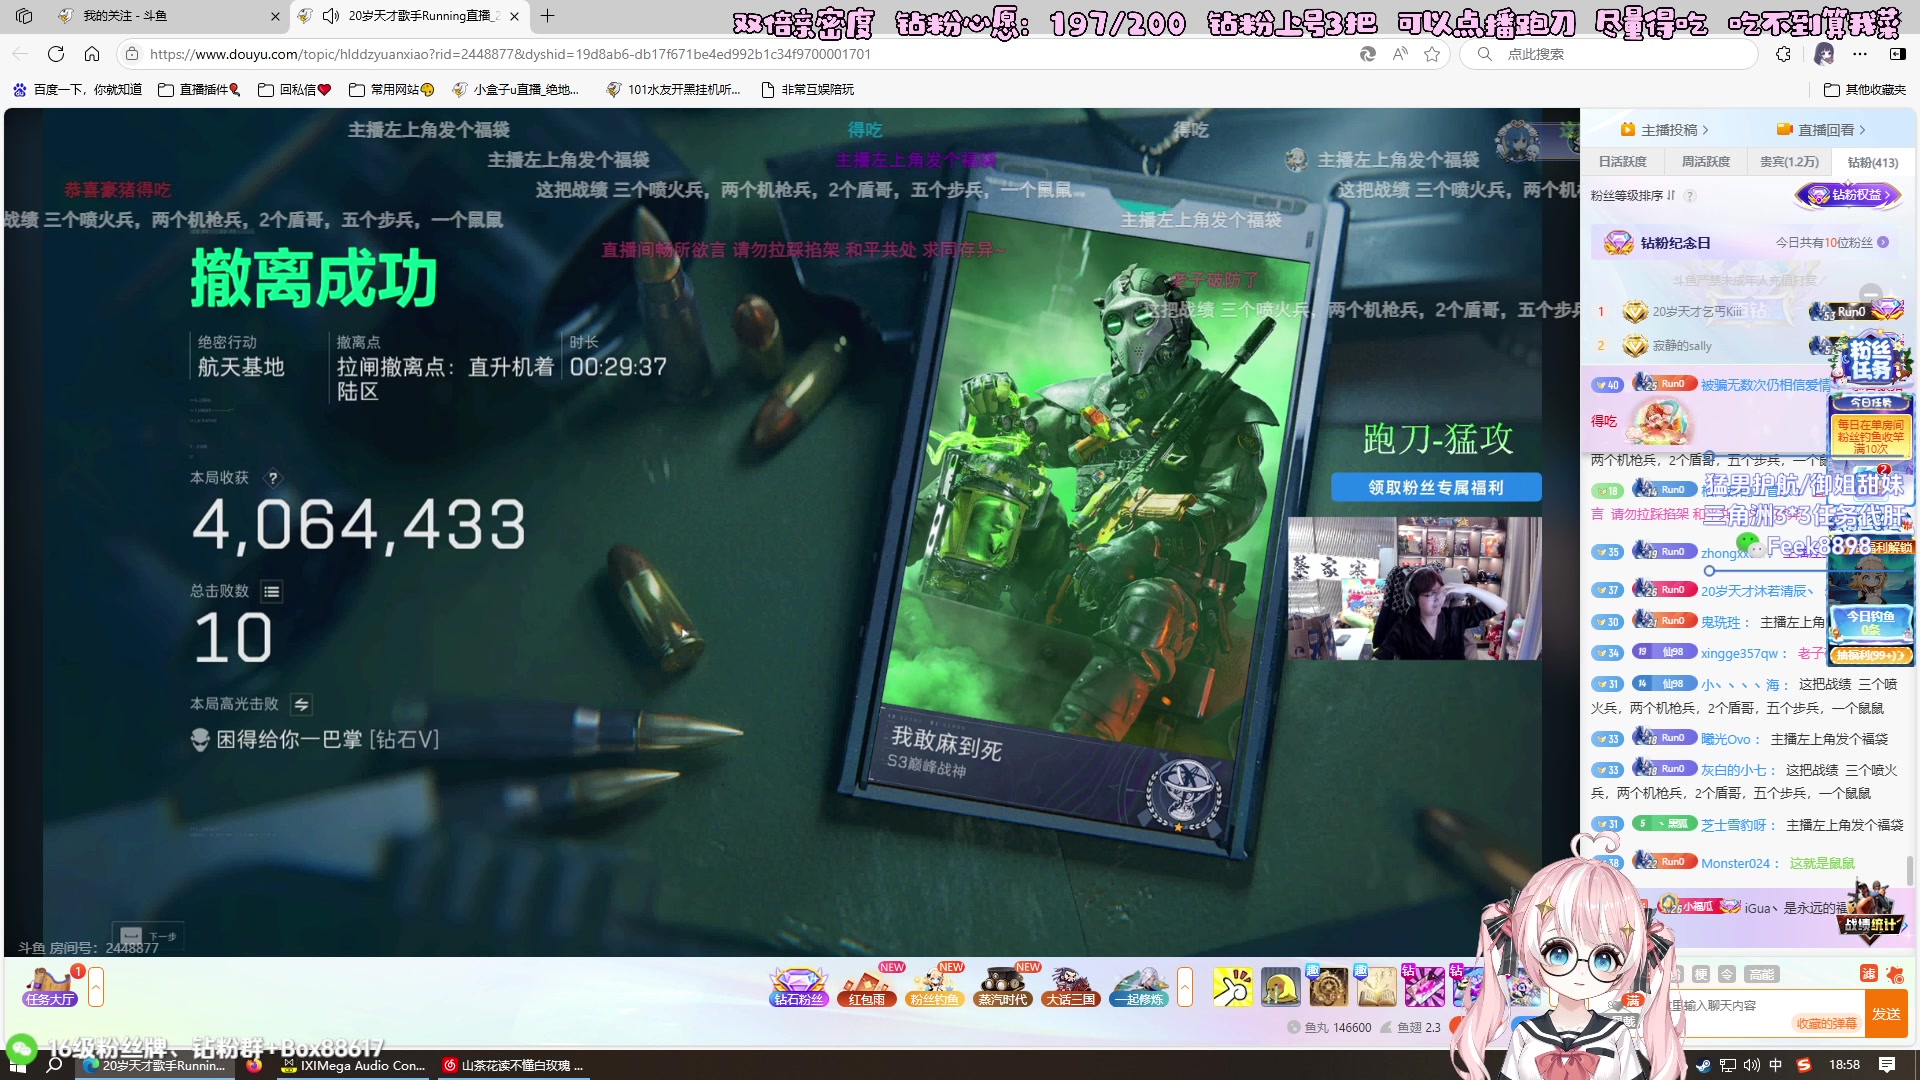Open the browser profile avatar
The height and width of the screenshot is (1080, 1920).
[1824, 54]
